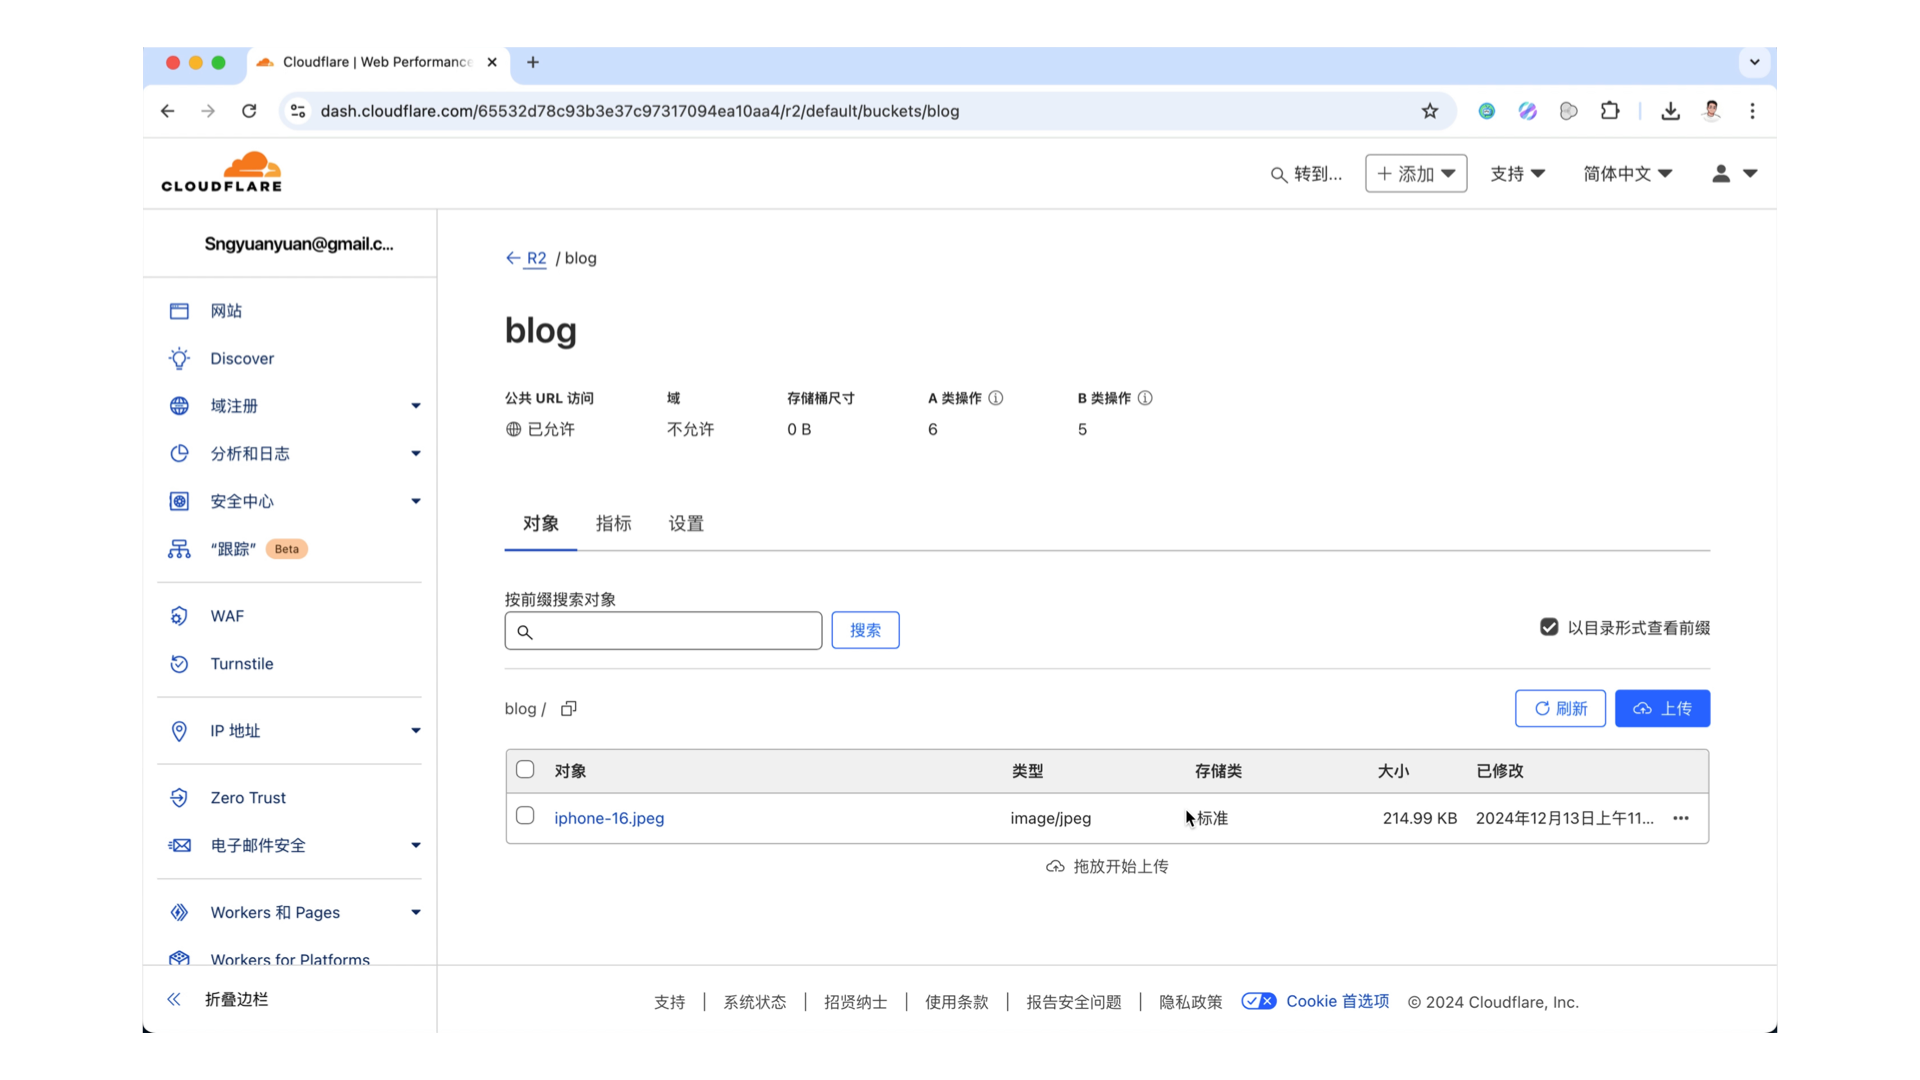1920x1080 pixels.
Task: Open the Cloudflare logo homepage
Action: tap(222, 171)
